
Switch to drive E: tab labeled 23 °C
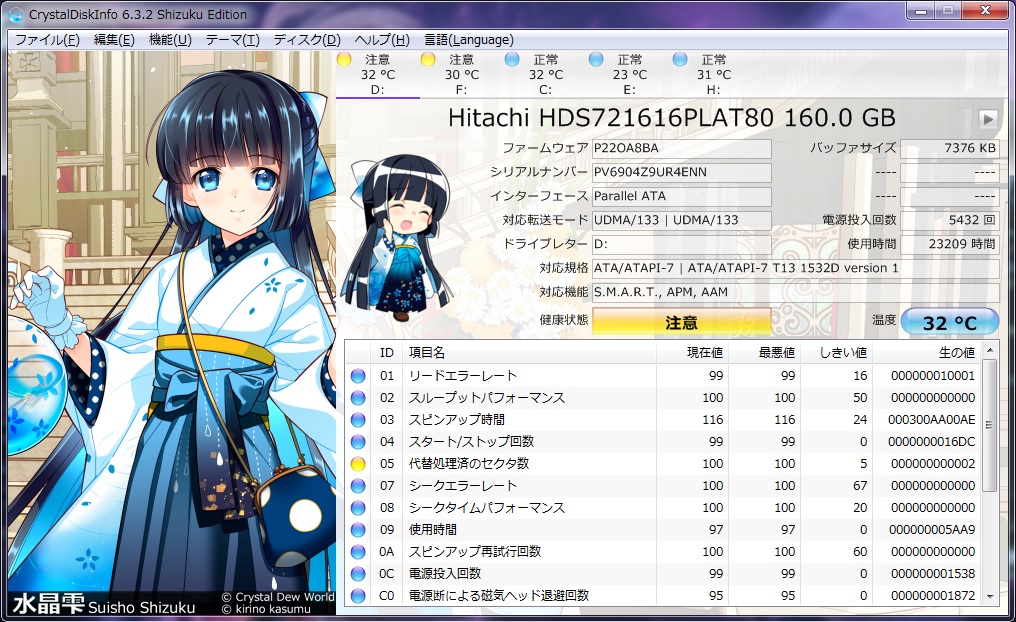coord(630,75)
